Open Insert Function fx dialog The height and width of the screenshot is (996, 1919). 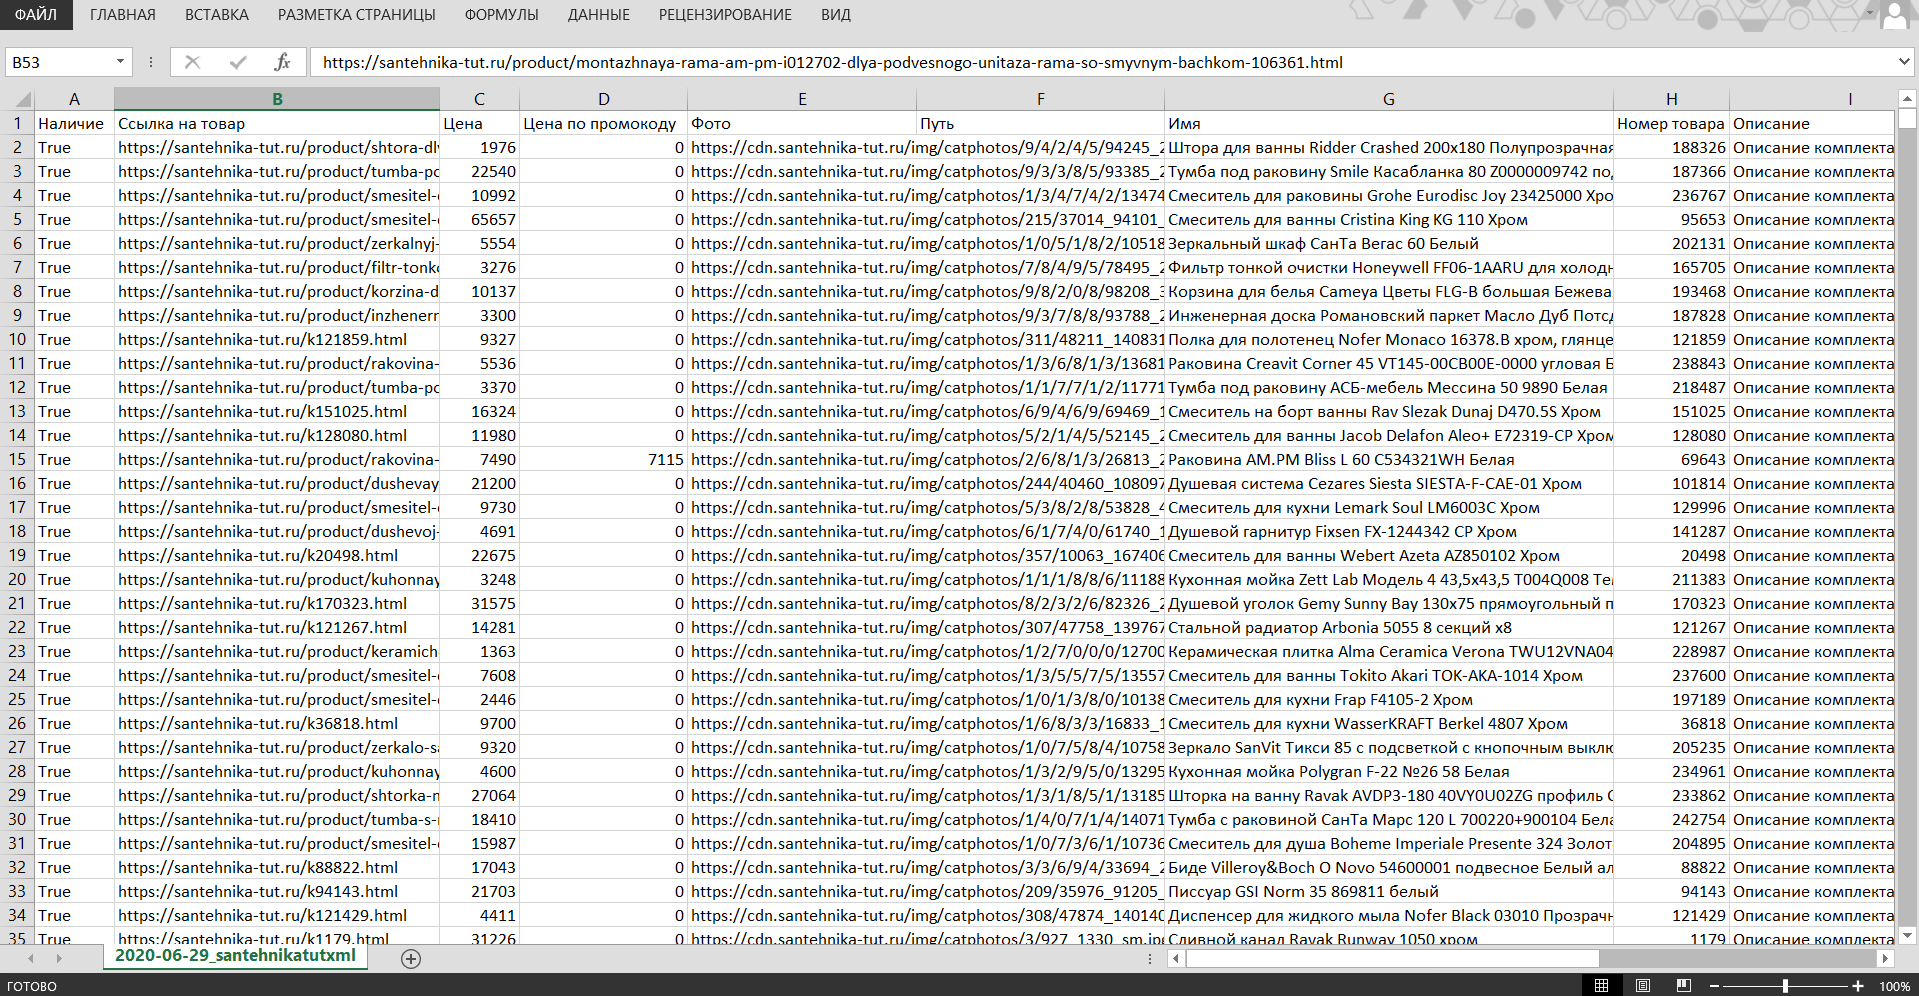coord(282,62)
